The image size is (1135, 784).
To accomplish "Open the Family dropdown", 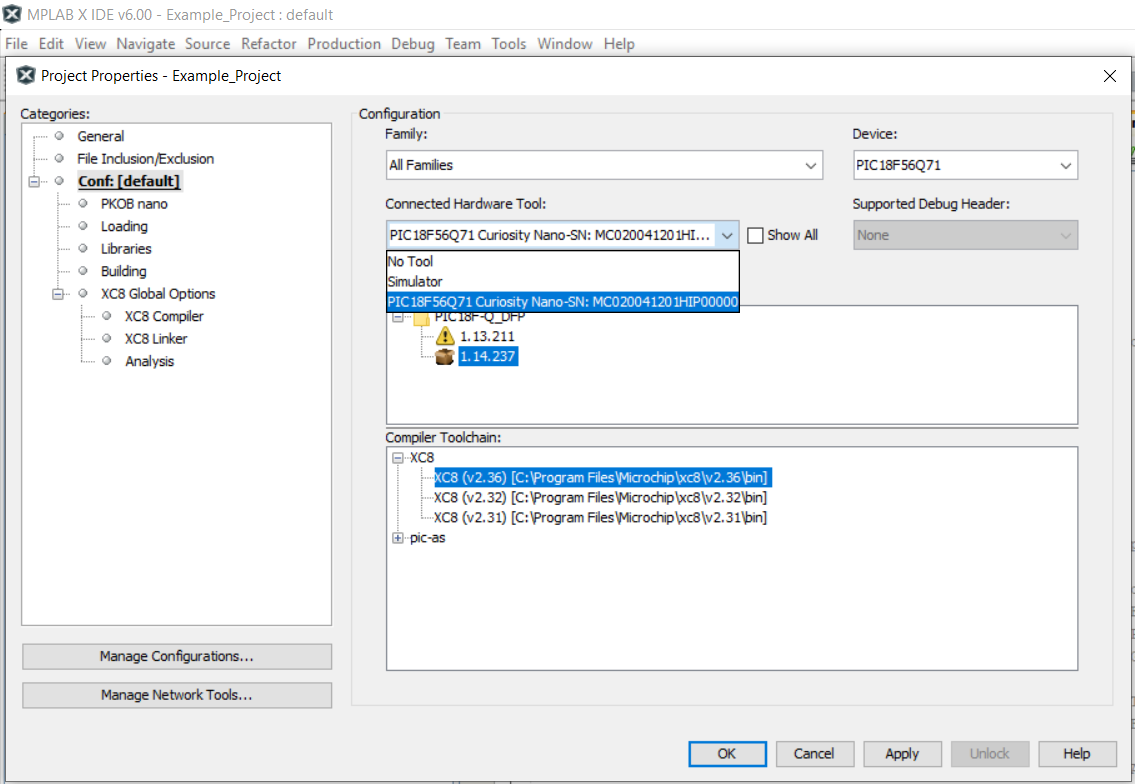I will click(810, 165).
